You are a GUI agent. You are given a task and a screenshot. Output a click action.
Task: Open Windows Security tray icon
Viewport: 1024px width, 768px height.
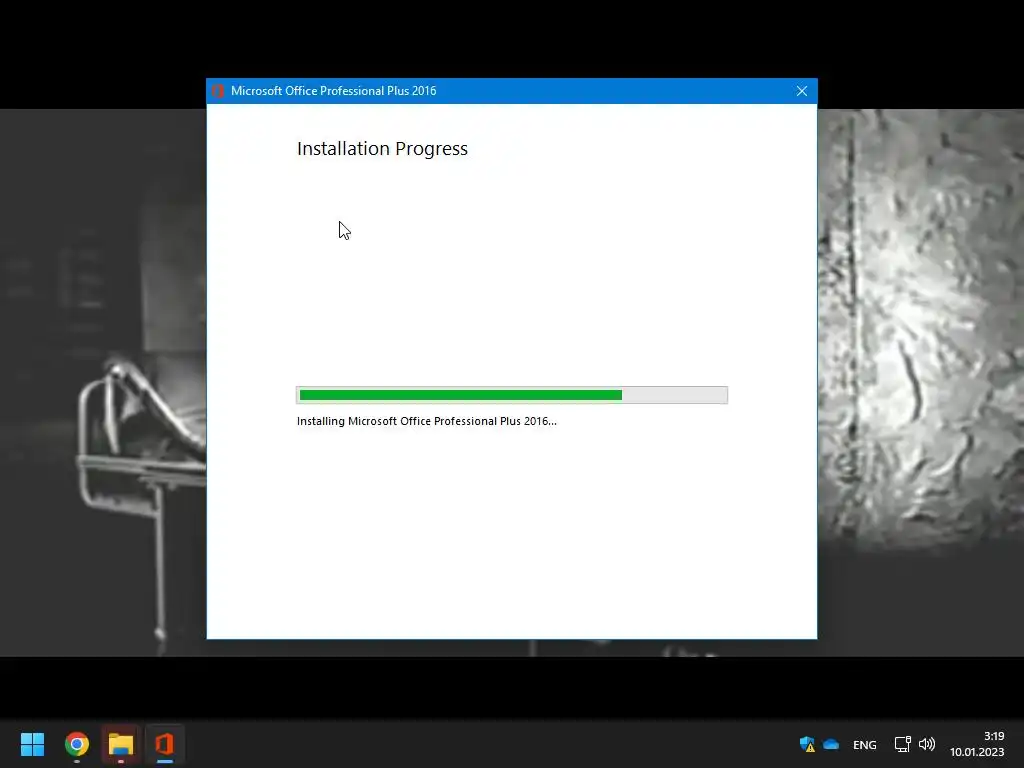click(x=807, y=744)
